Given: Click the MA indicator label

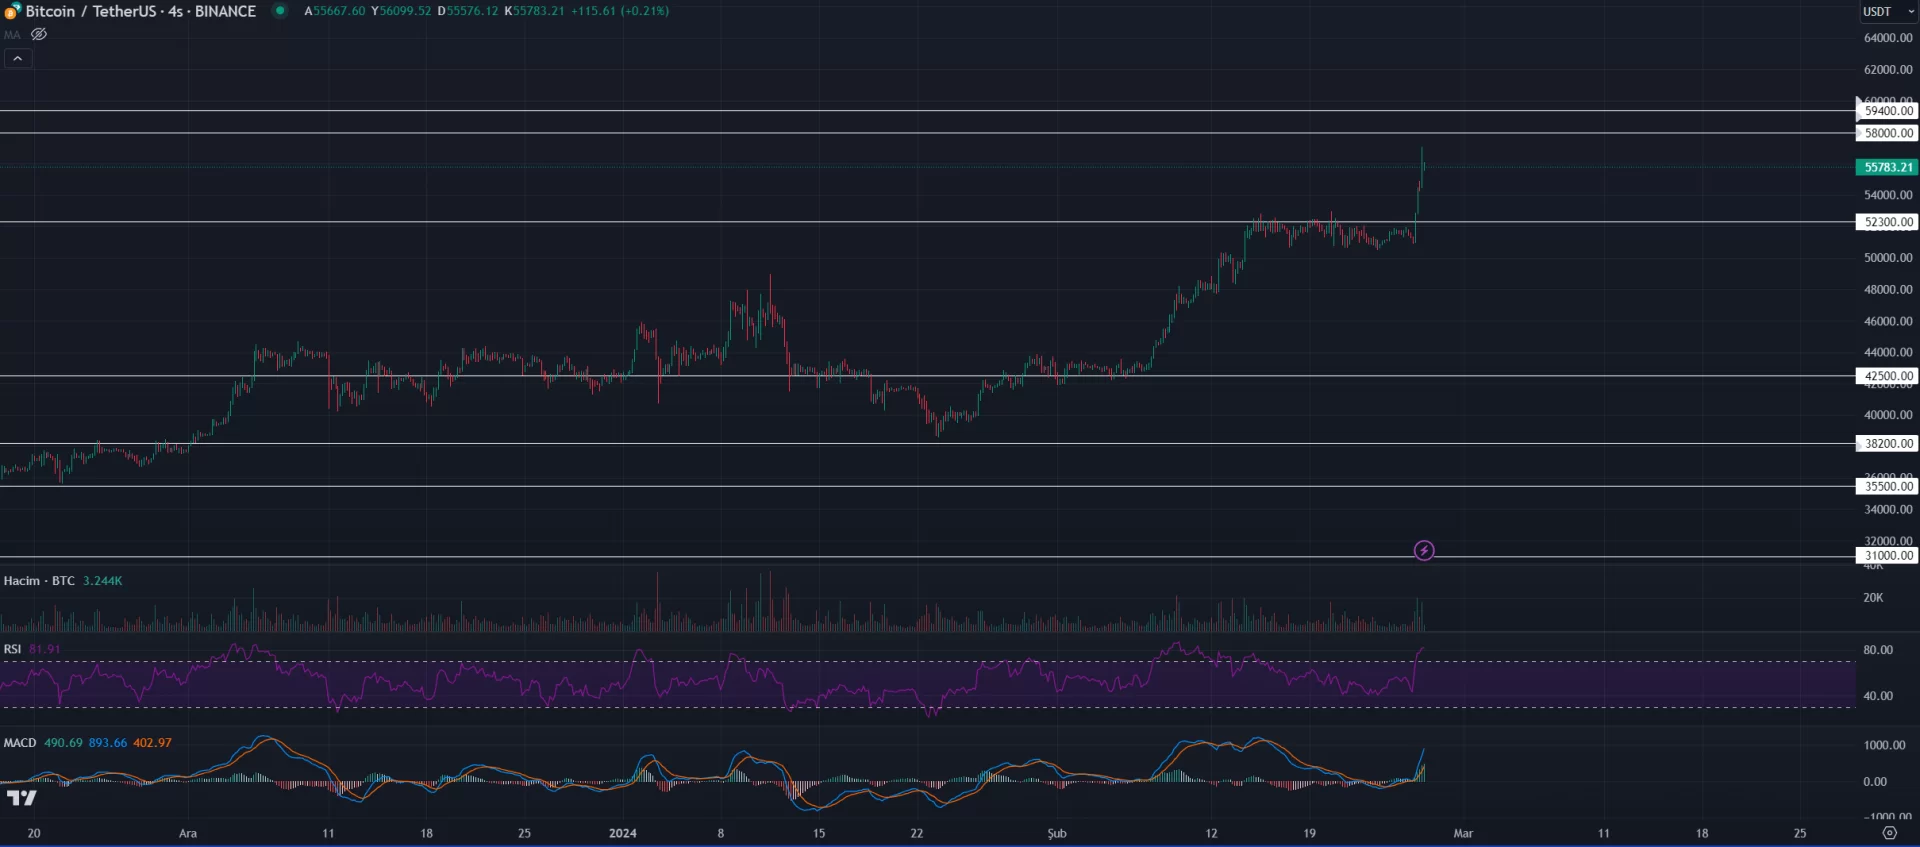Looking at the screenshot, I should 12,35.
